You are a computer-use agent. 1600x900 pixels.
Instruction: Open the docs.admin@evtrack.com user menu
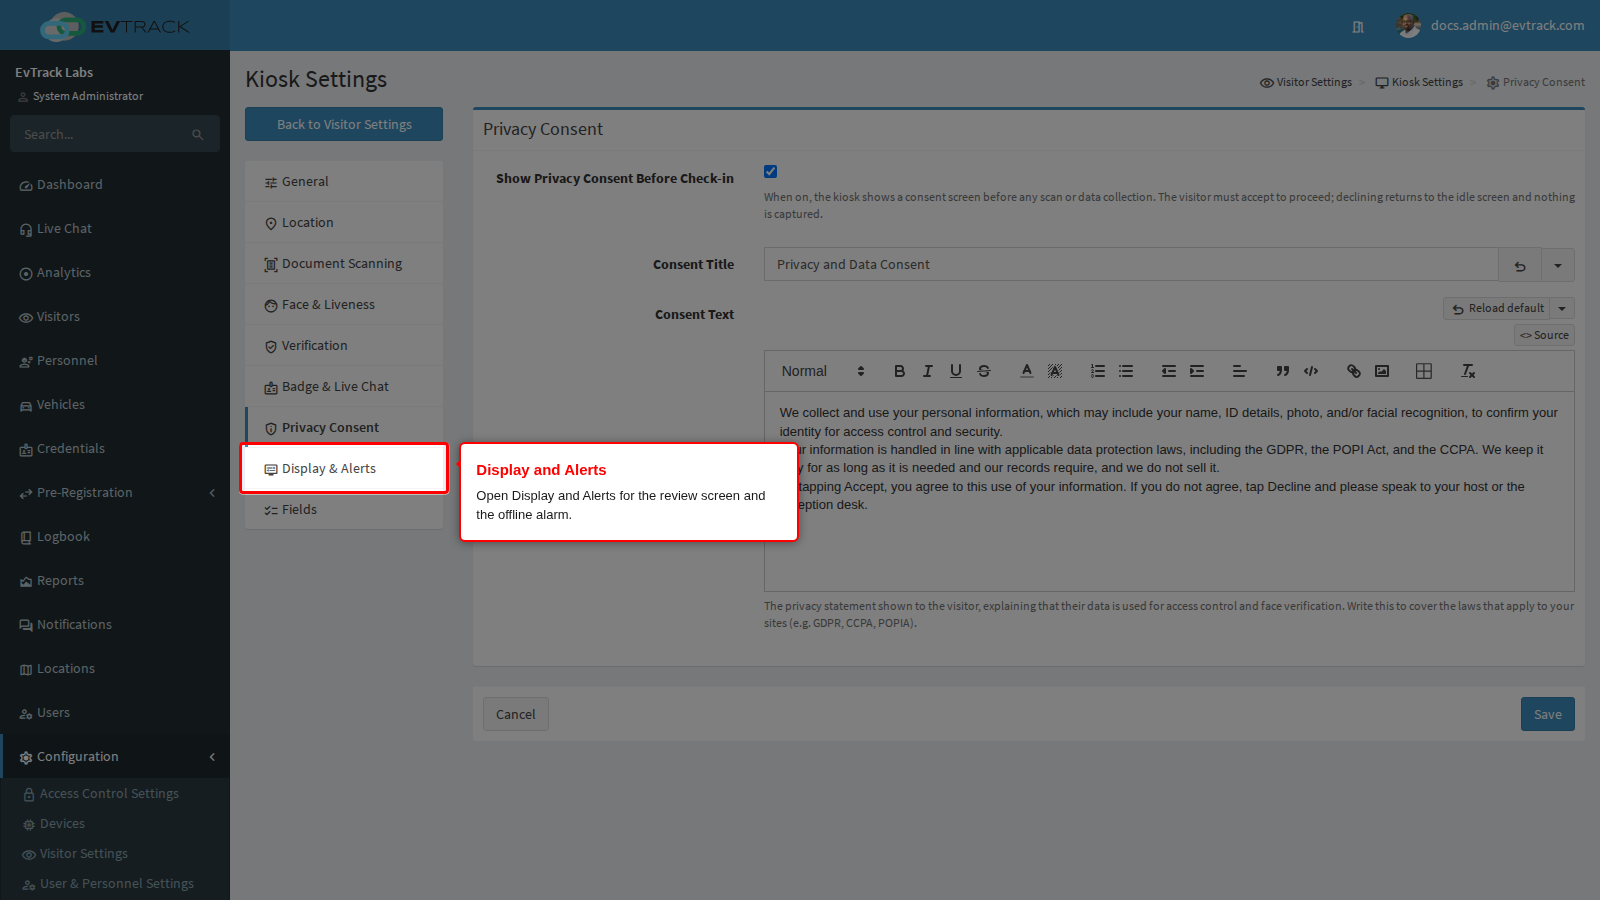click(x=1490, y=26)
